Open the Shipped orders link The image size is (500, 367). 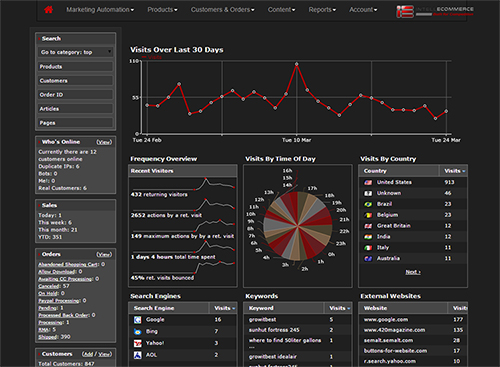48,337
